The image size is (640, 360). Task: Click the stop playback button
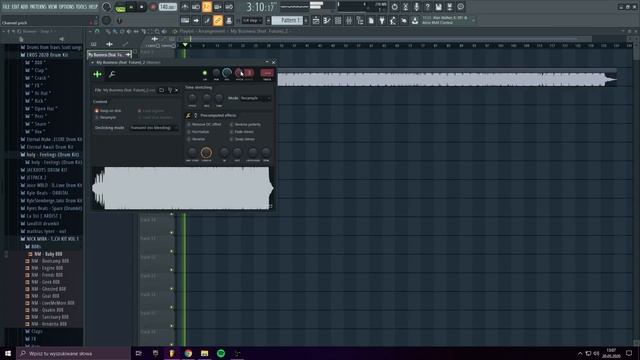[x=142, y=7]
